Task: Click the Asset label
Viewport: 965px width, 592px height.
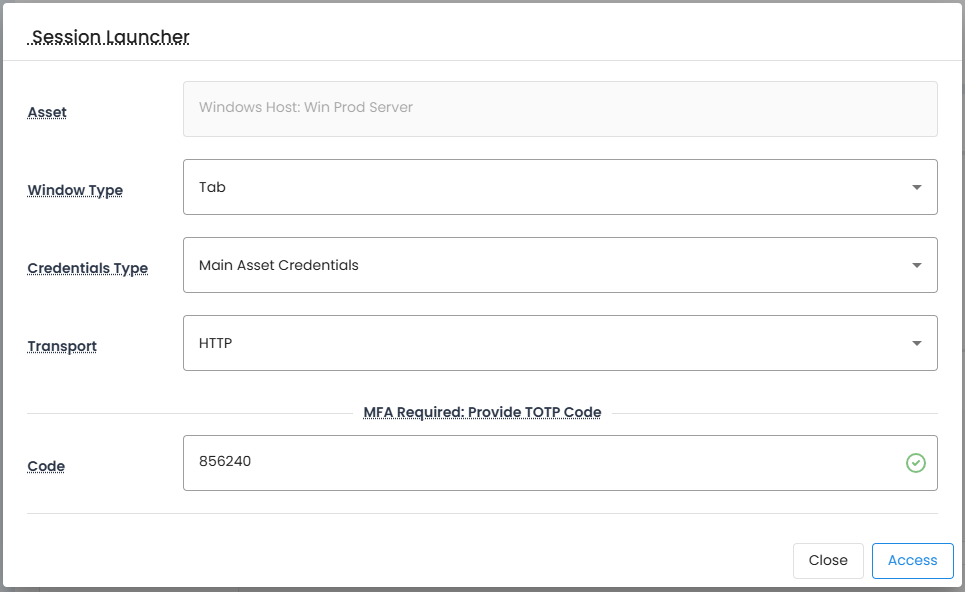Action: [47, 112]
